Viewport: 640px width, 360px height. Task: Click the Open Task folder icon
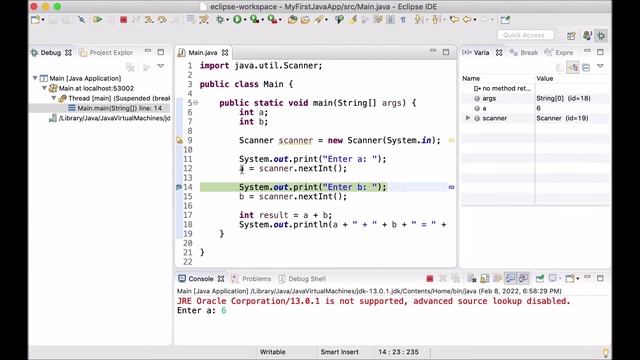tap(305, 19)
